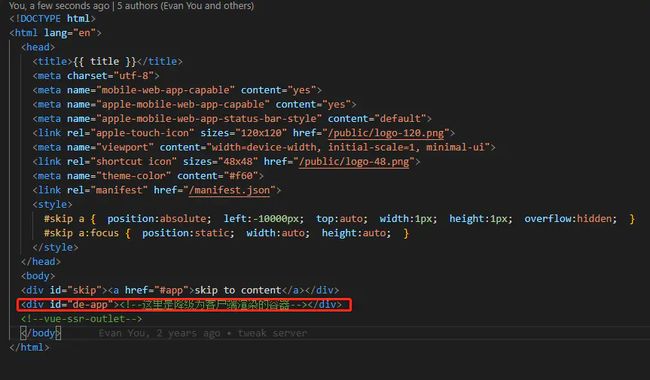Click the #skip a:focus CSS selector
650x380 pixels.
[x=81, y=233]
